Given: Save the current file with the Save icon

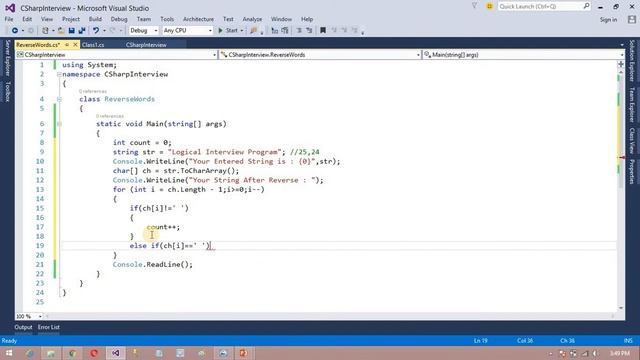Looking at the screenshot, I should (71, 31).
